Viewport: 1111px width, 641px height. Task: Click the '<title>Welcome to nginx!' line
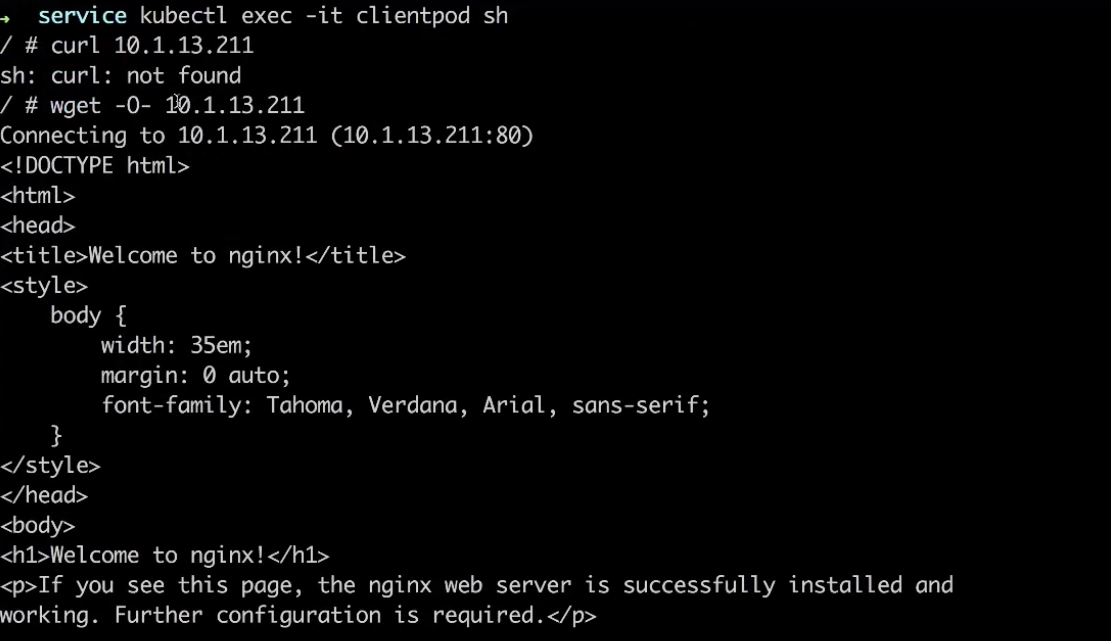[203, 255]
